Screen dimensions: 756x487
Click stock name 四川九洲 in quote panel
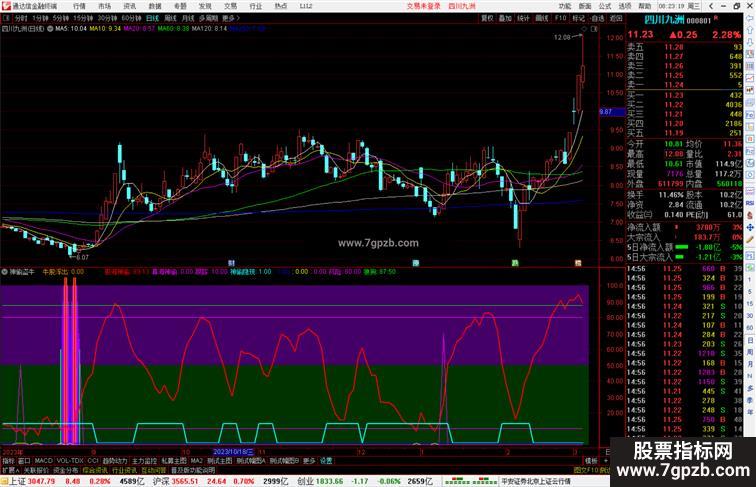tap(664, 20)
